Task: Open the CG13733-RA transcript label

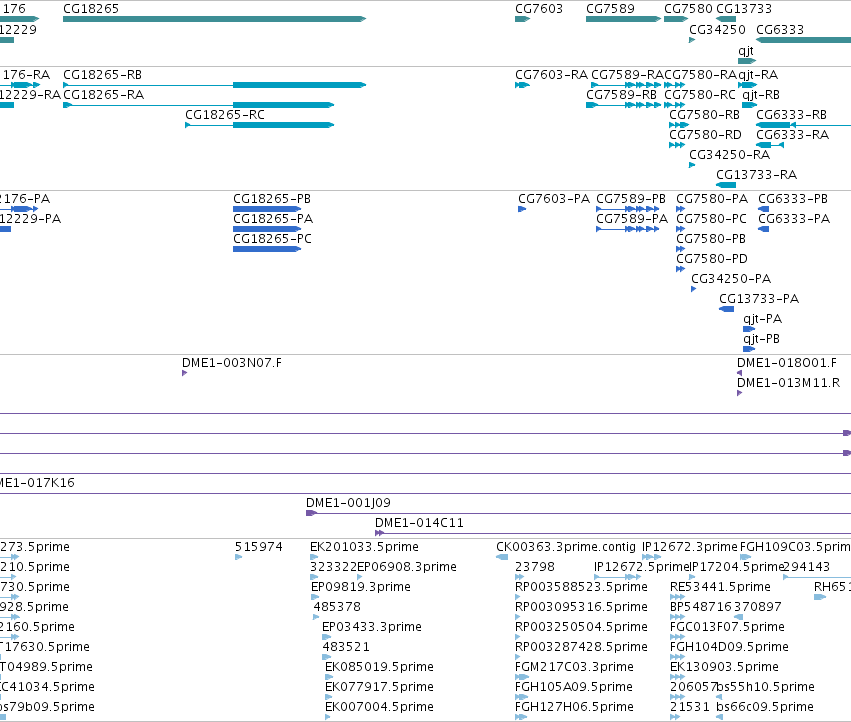Action: click(x=757, y=175)
